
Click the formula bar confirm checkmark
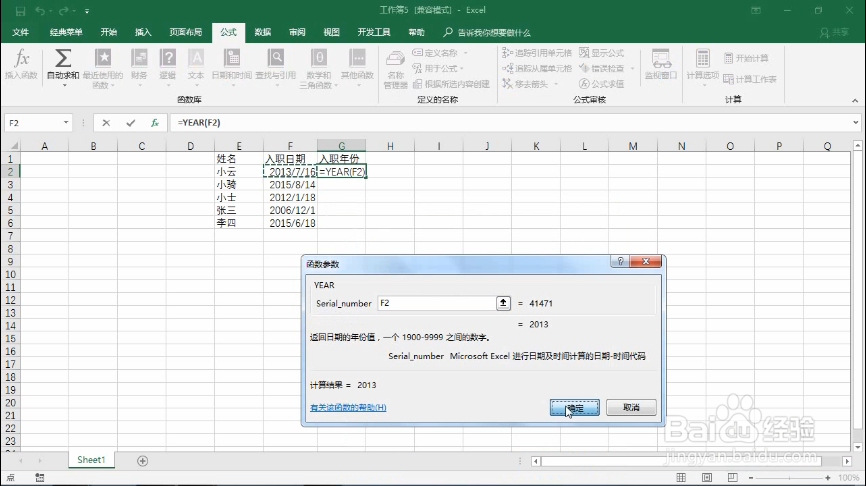coord(130,123)
